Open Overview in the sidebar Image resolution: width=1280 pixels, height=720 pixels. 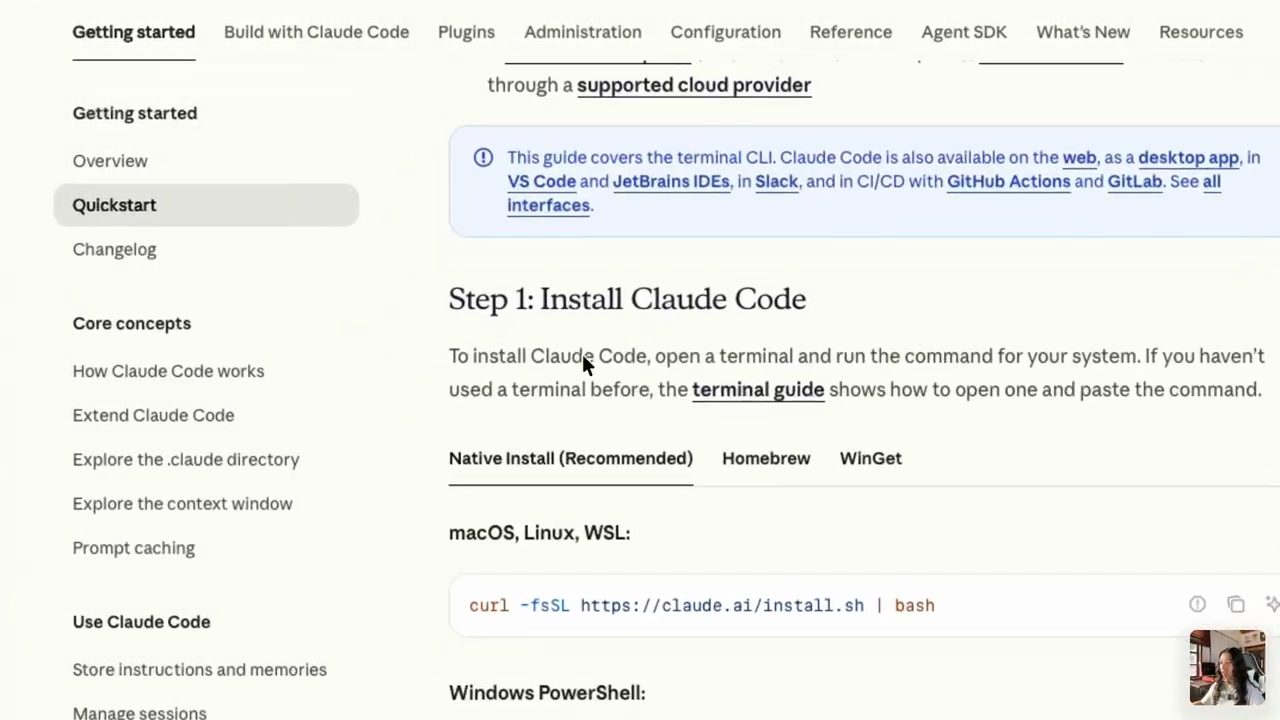tap(110, 161)
